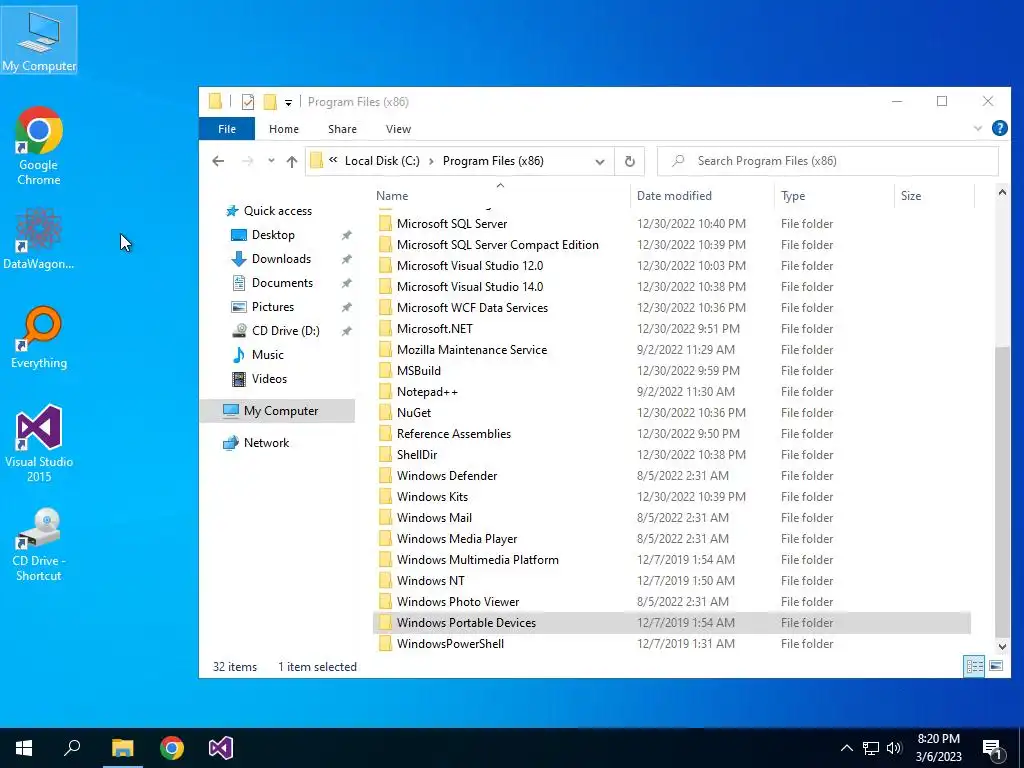The image size is (1024, 768).
Task: Open CD Drive - Shortcut on desktop
Action: (x=39, y=545)
